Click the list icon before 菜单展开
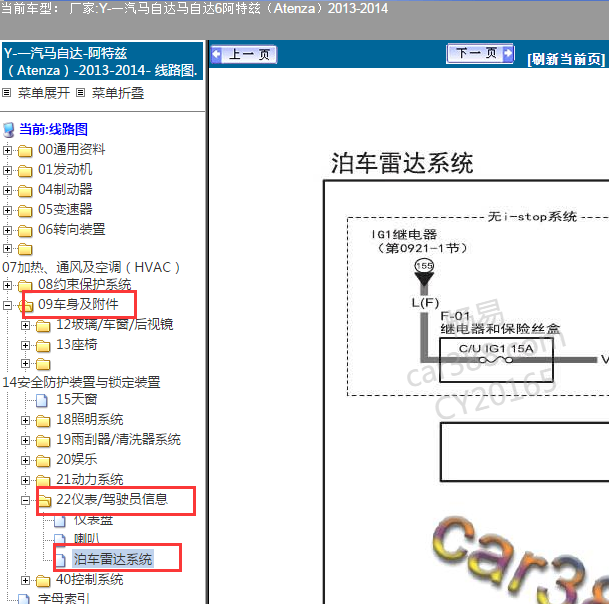The image size is (609, 604). (x=7, y=93)
